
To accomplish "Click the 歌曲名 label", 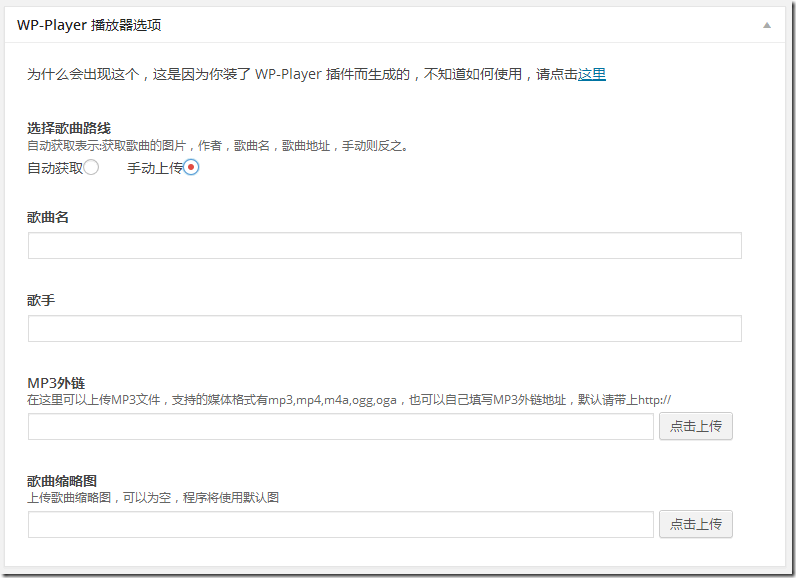I will pyautogui.click(x=48, y=217).
